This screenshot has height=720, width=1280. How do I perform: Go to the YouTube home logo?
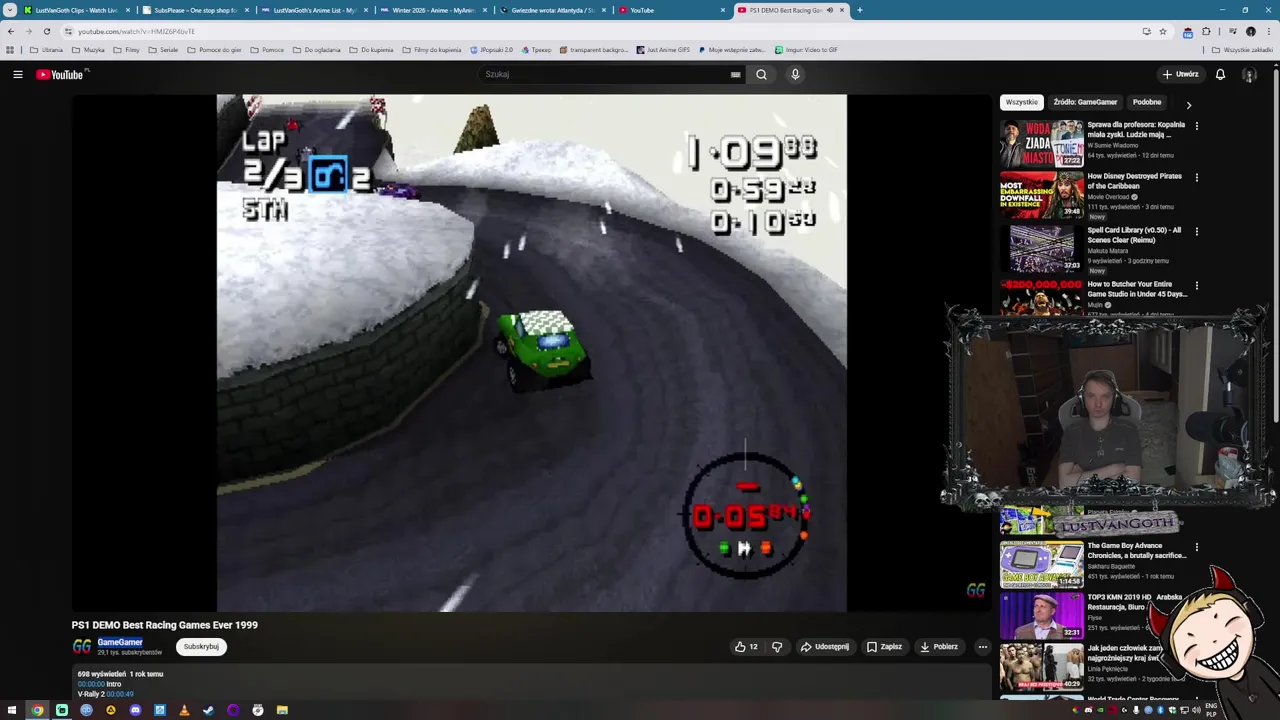(x=60, y=74)
